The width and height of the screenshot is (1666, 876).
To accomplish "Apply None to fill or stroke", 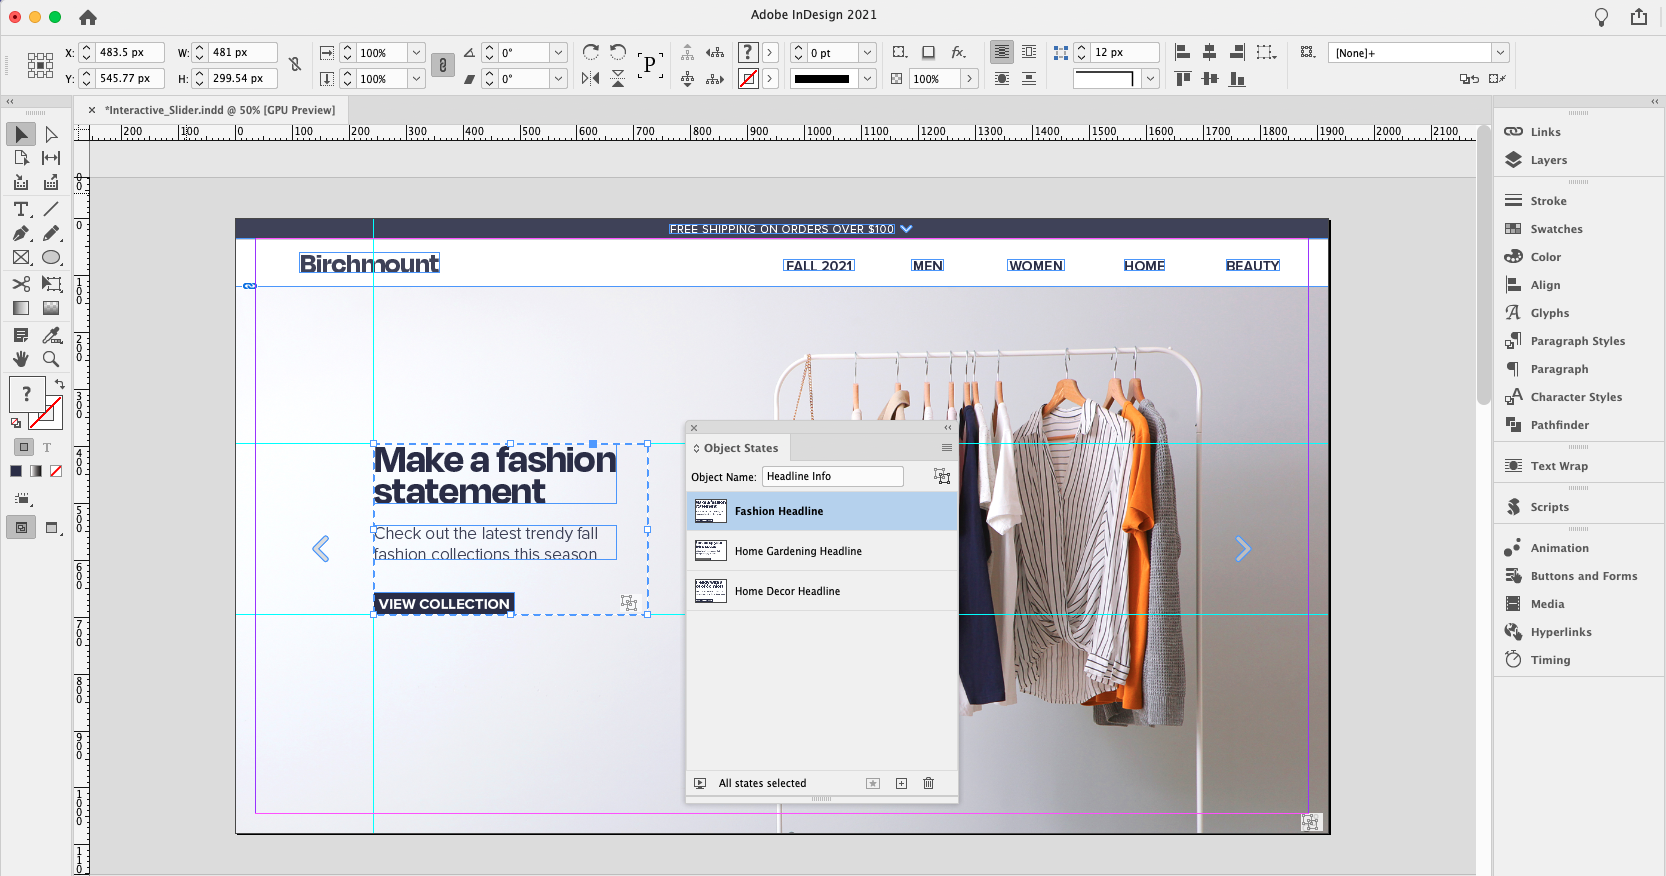I will (x=56, y=471).
